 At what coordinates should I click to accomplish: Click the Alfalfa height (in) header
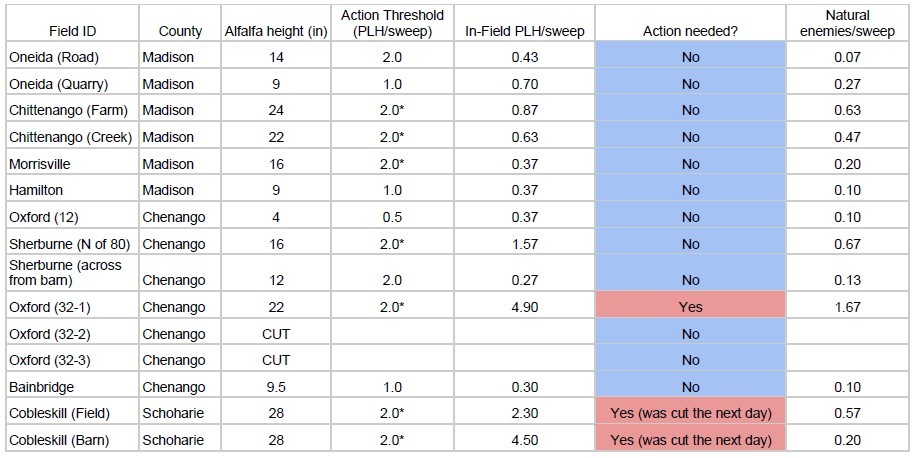(x=276, y=31)
